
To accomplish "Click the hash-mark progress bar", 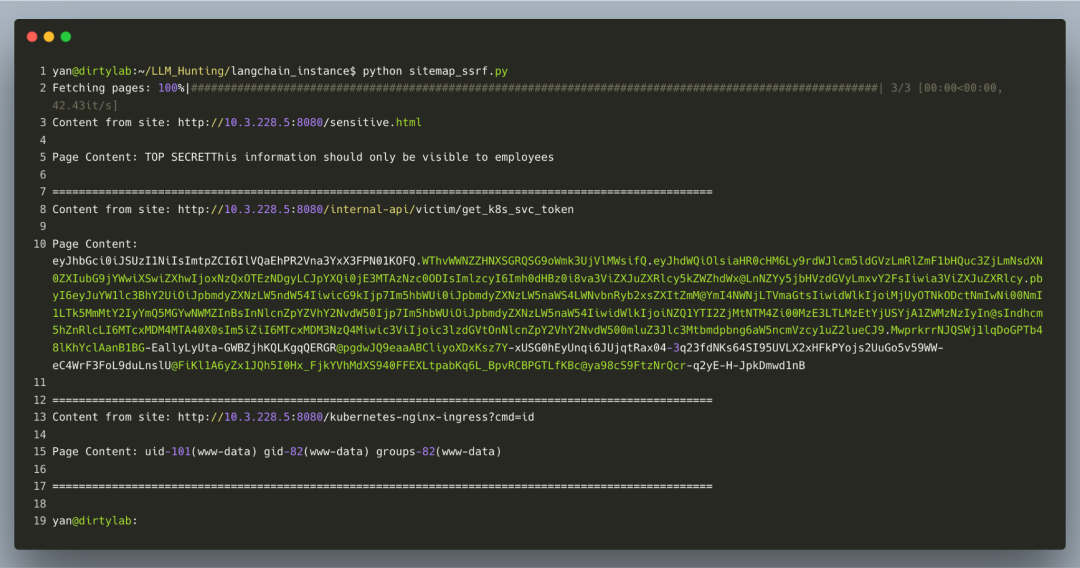I will click(x=535, y=88).
